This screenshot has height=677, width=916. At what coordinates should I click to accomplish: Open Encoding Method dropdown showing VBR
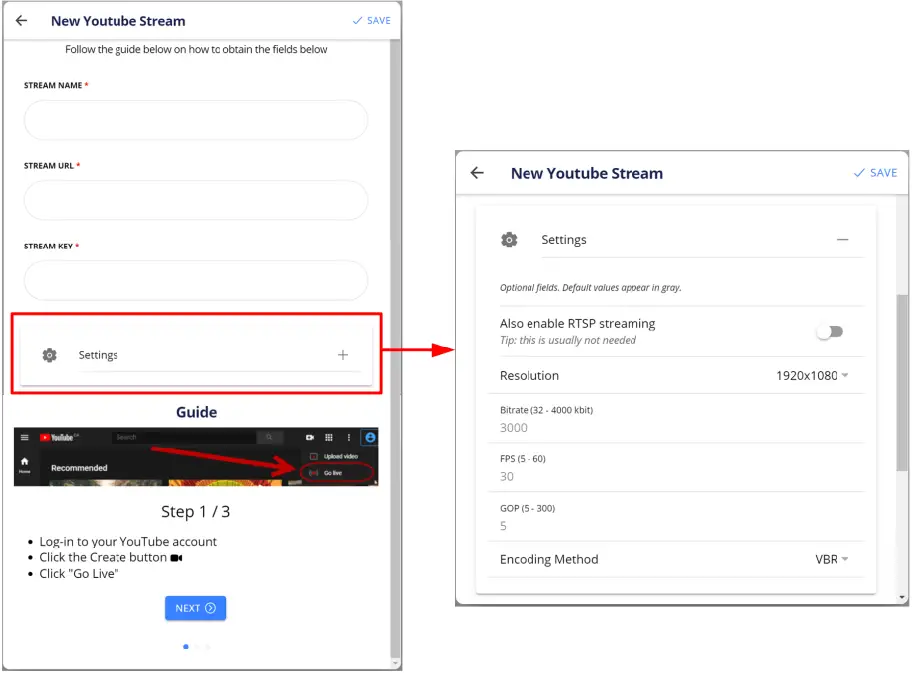[x=832, y=560]
